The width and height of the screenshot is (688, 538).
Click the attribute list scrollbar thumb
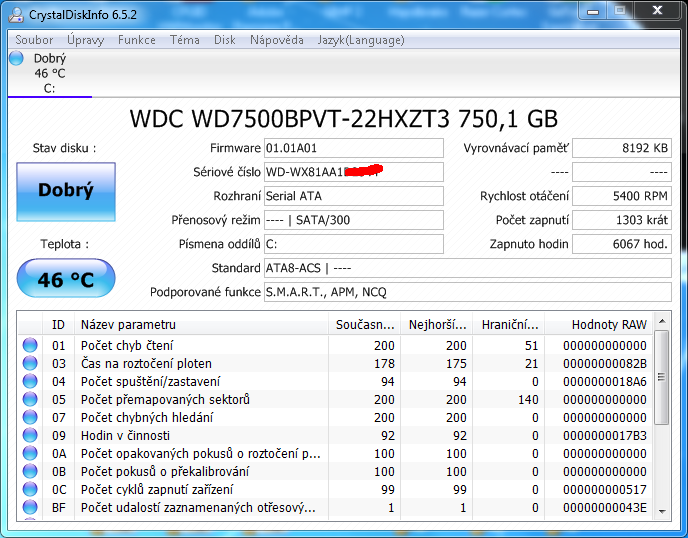pos(662,377)
